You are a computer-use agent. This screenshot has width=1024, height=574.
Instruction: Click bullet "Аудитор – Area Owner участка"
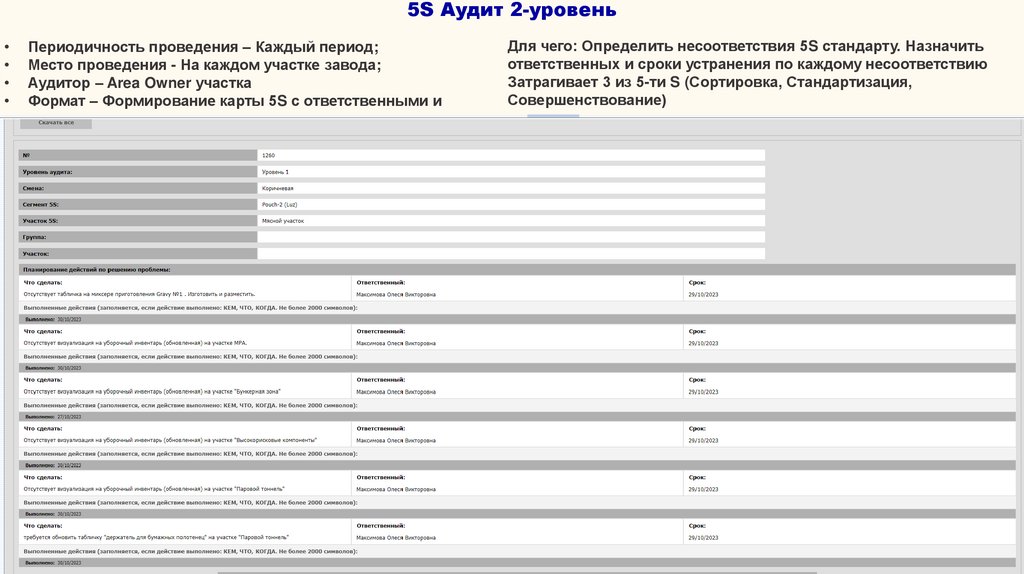(140, 83)
